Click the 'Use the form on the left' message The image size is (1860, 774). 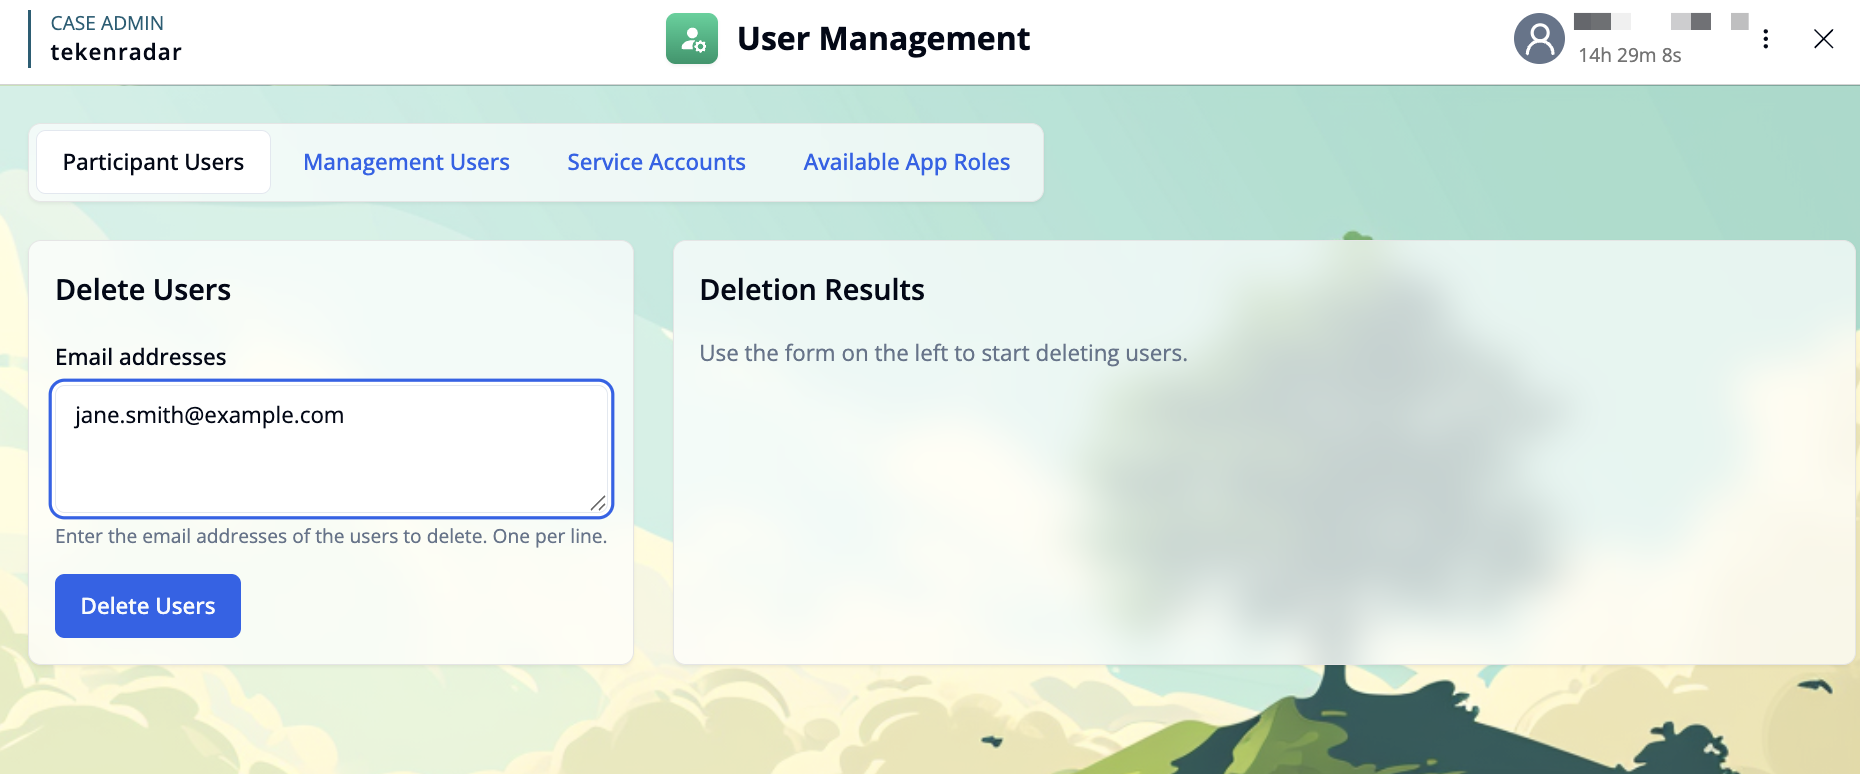coord(943,353)
